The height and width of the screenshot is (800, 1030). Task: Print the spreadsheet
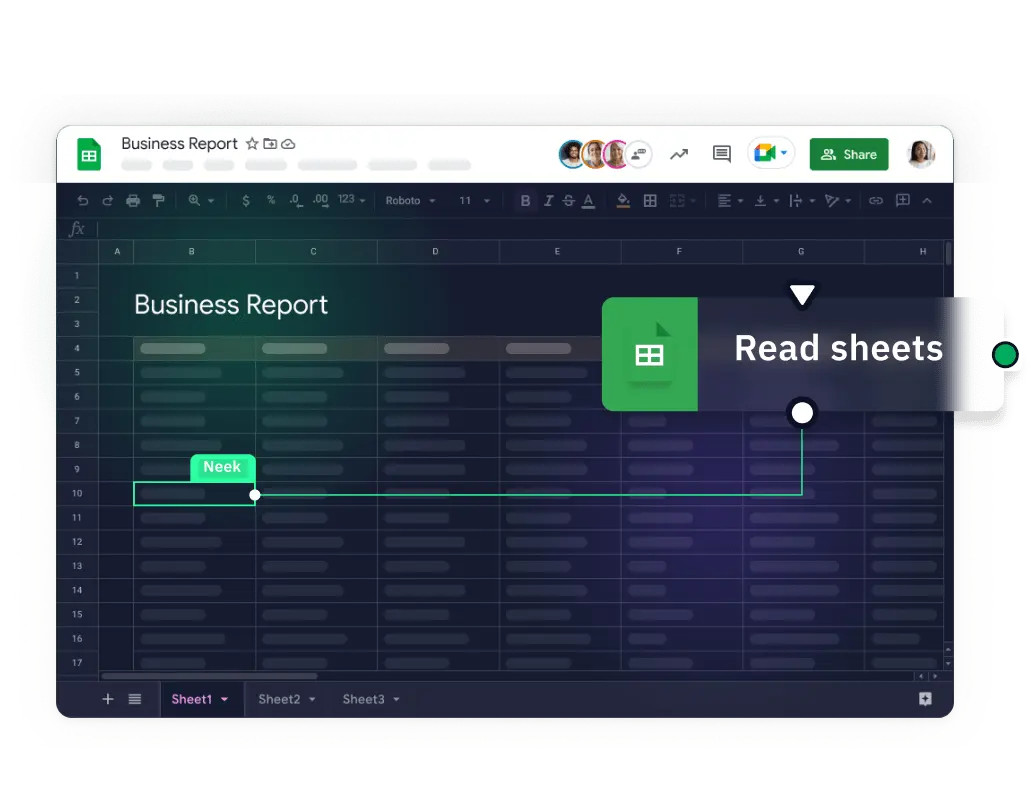click(133, 201)
